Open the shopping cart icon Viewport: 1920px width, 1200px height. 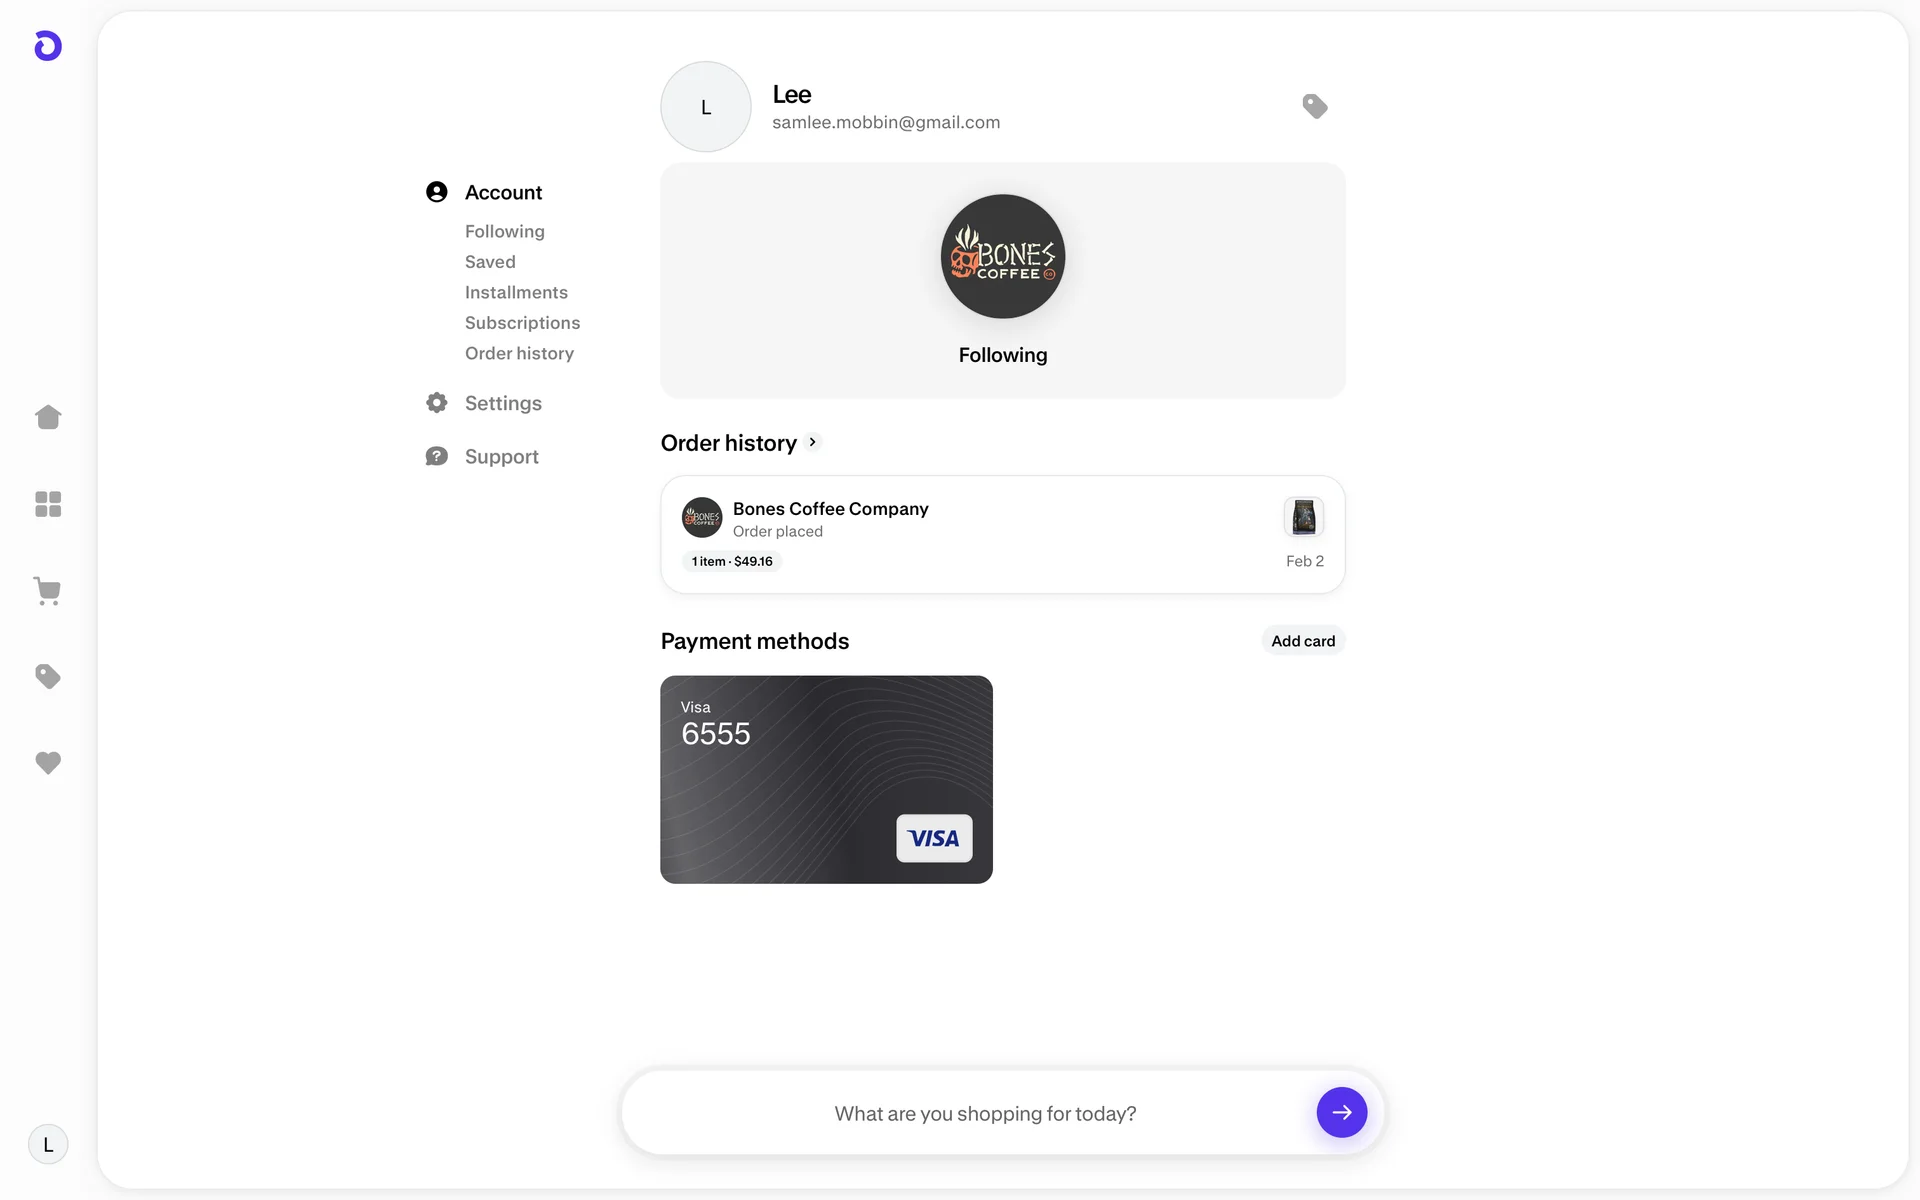tap(48, 591)
